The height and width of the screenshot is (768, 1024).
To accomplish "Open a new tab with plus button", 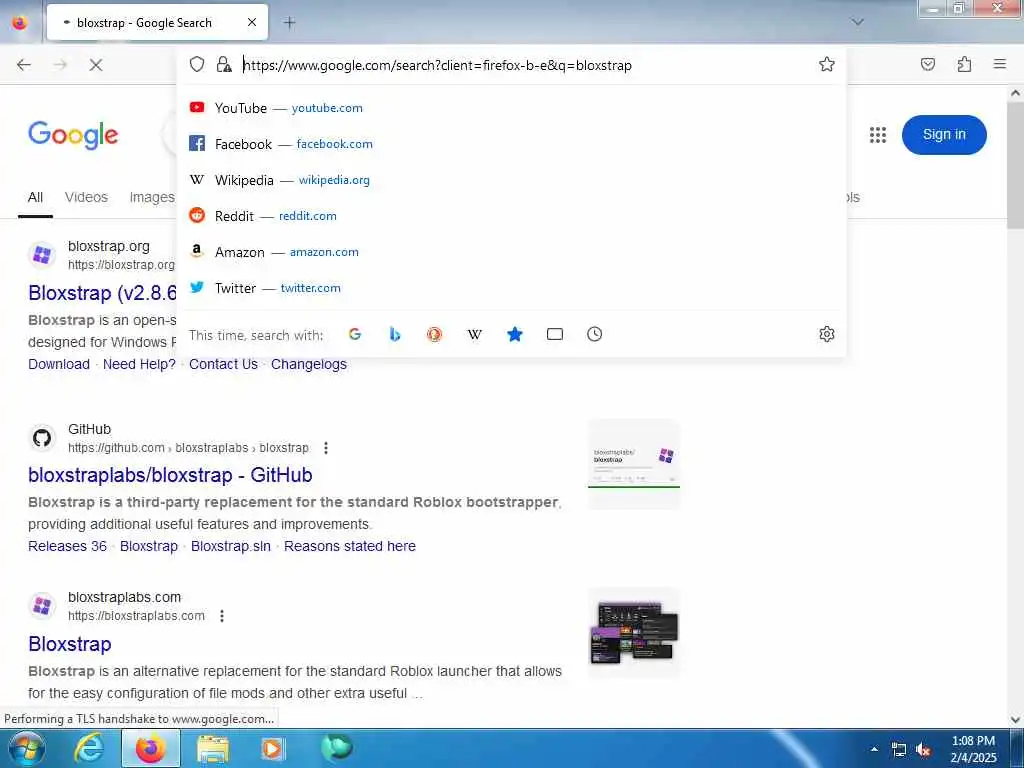I will pyautogui.click(x=289, y=23).
